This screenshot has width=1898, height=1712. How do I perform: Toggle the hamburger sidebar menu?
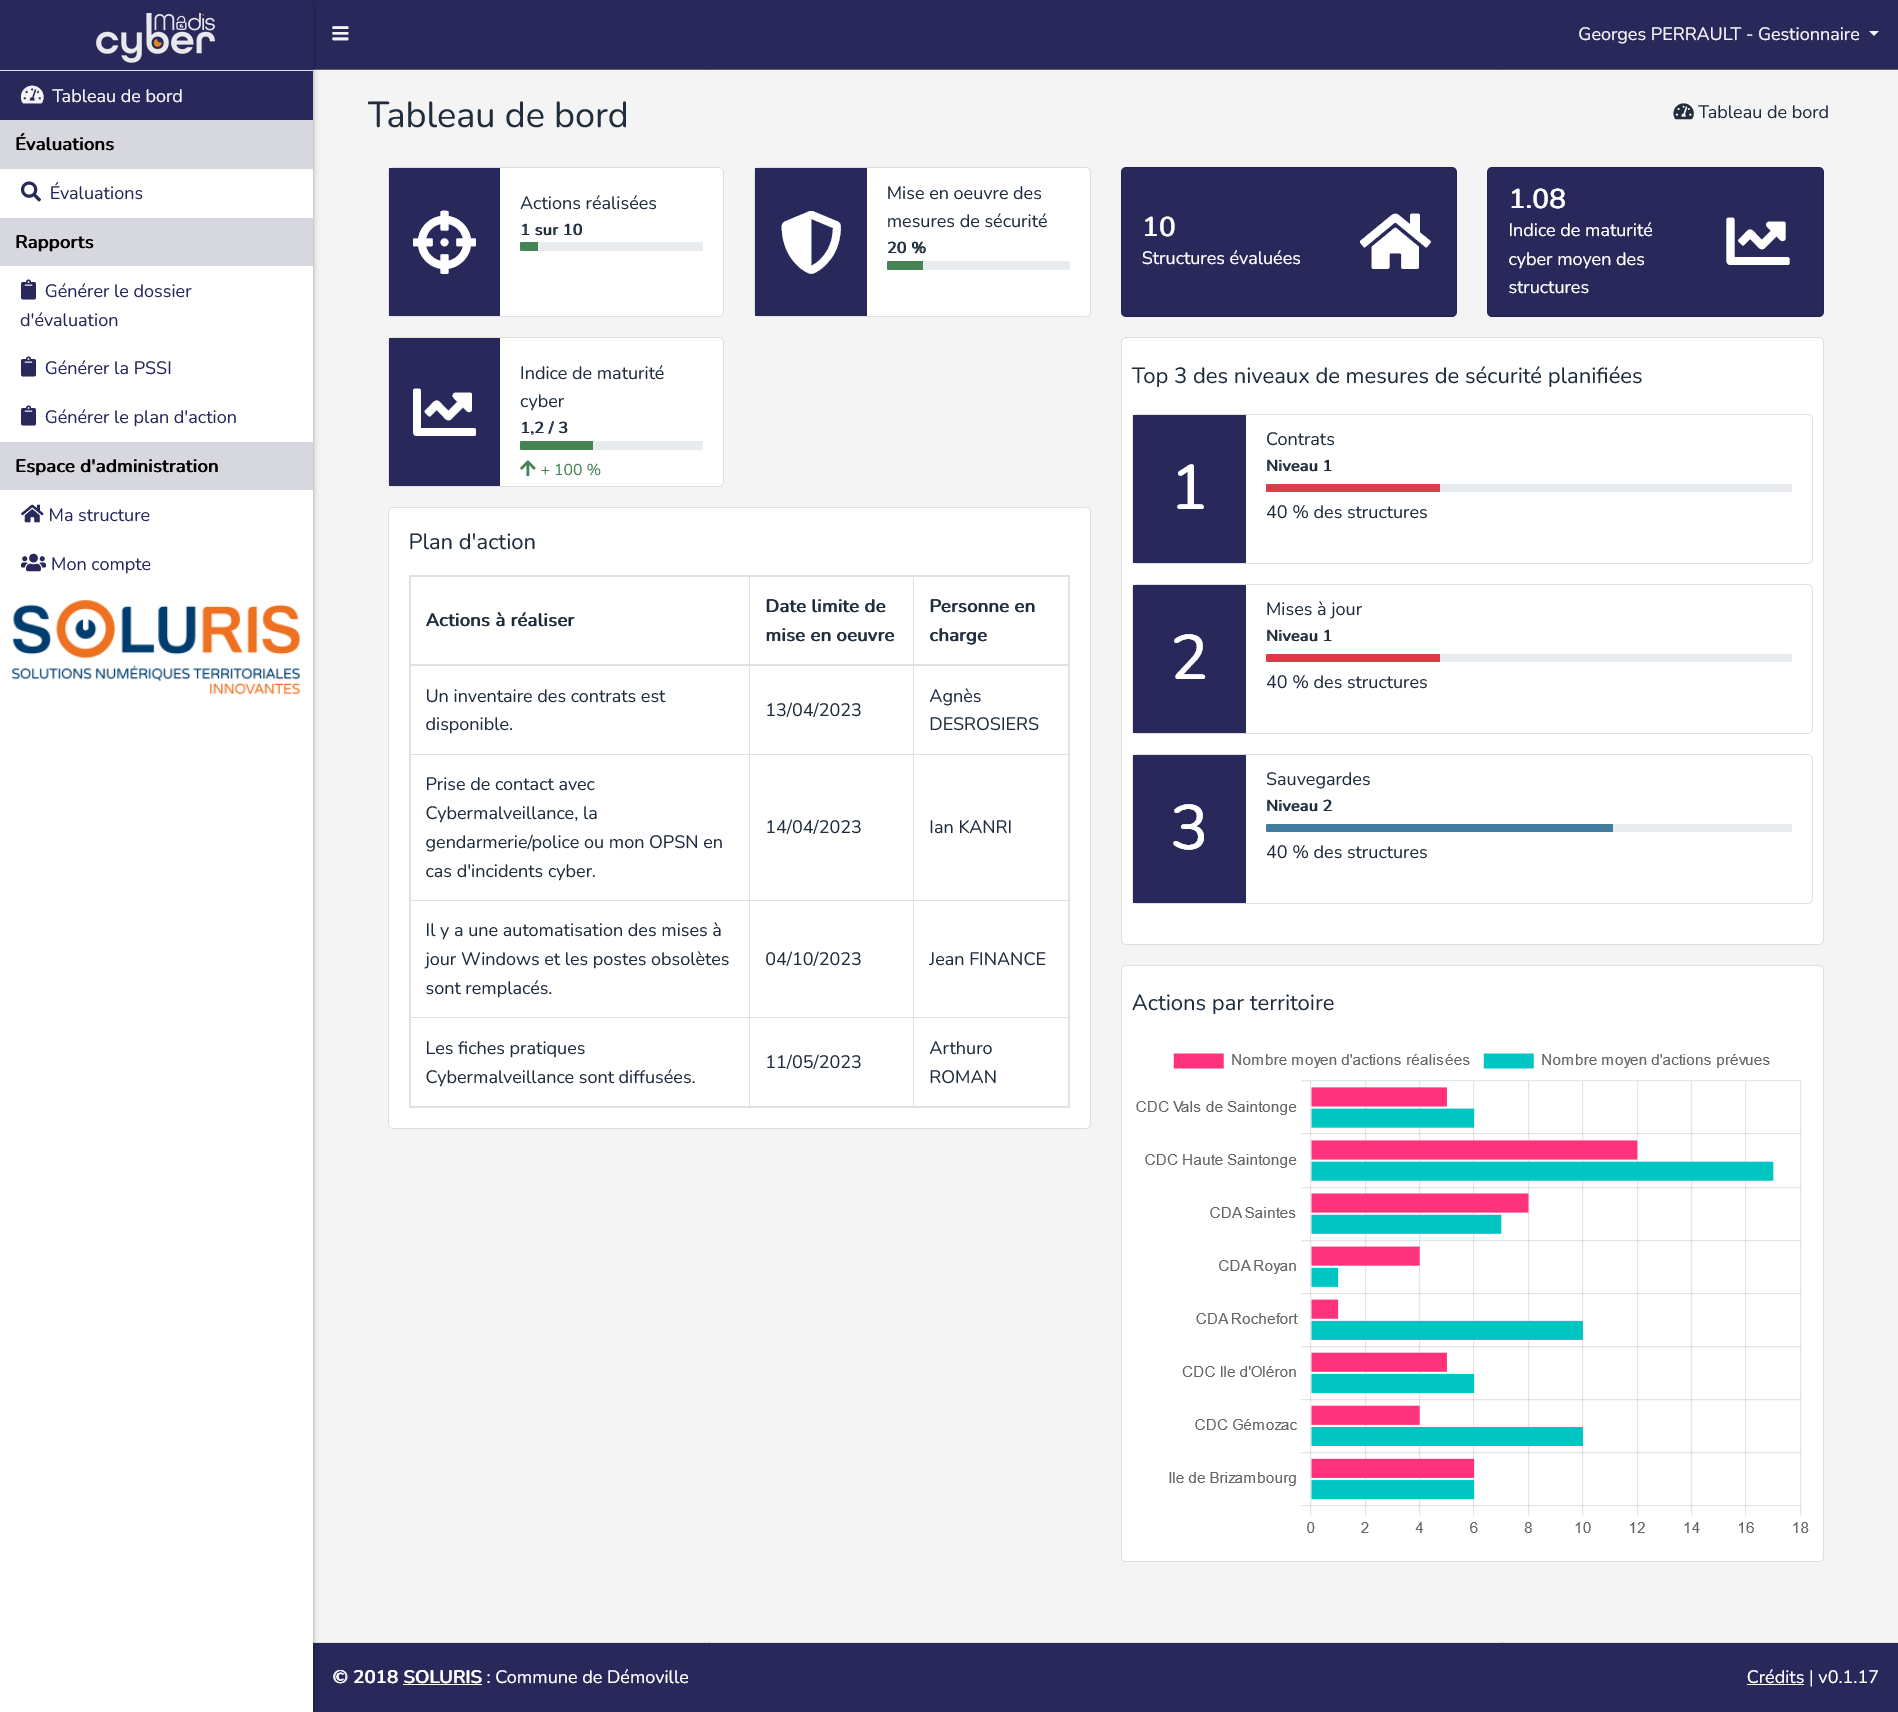click(340, 34)
